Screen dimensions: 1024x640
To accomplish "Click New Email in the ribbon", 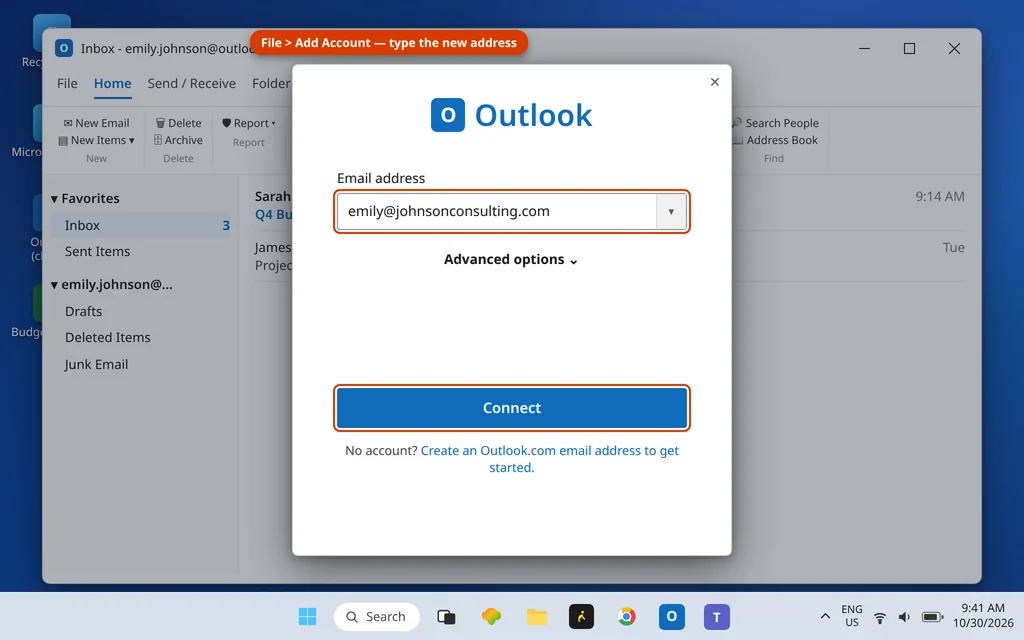I will click(96, 123).
